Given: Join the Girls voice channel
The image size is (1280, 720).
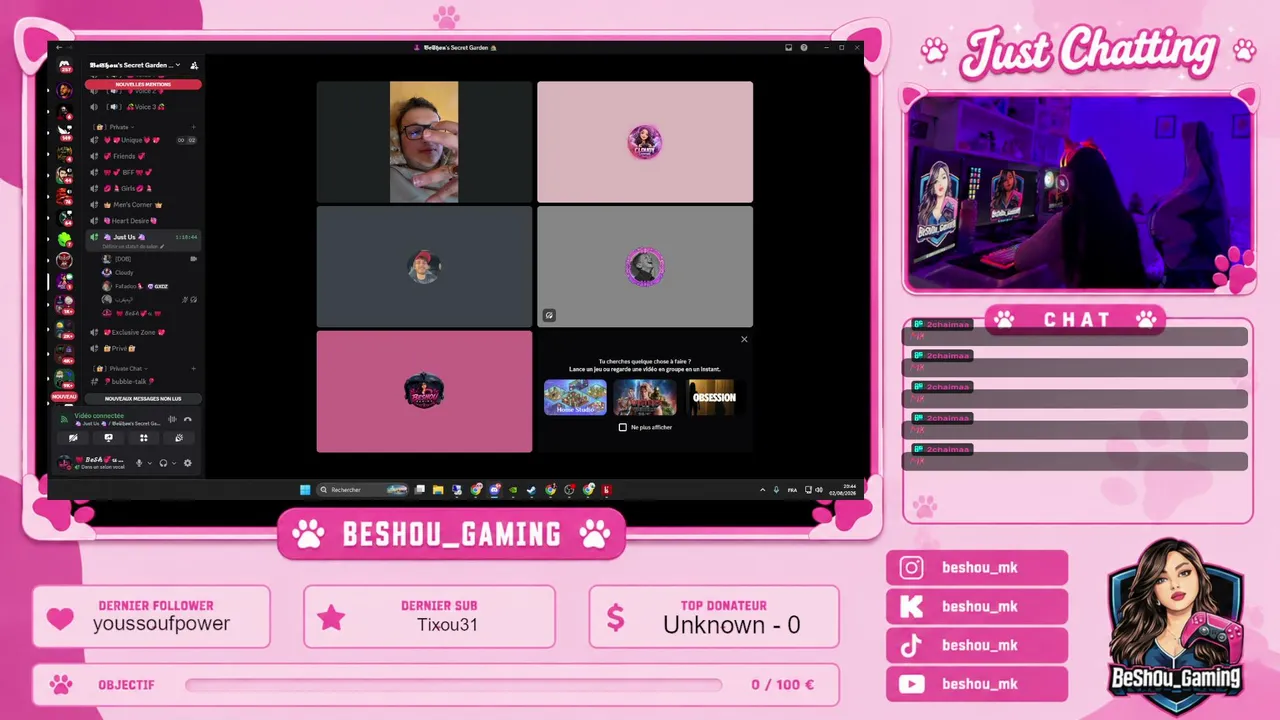Looking at the screenshot, I should tap(143, 188).
